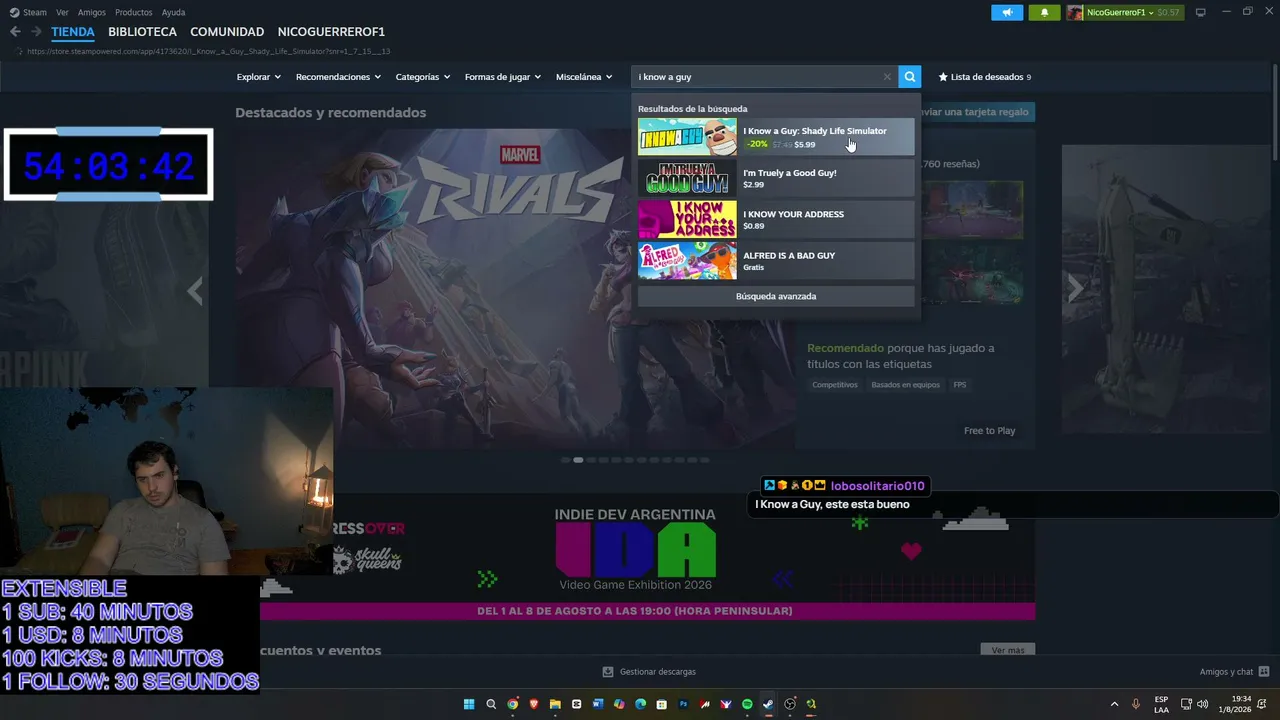Open Lista de deseados wishlist link
This screenshot has width=1280, height=720.
point(984,77)
